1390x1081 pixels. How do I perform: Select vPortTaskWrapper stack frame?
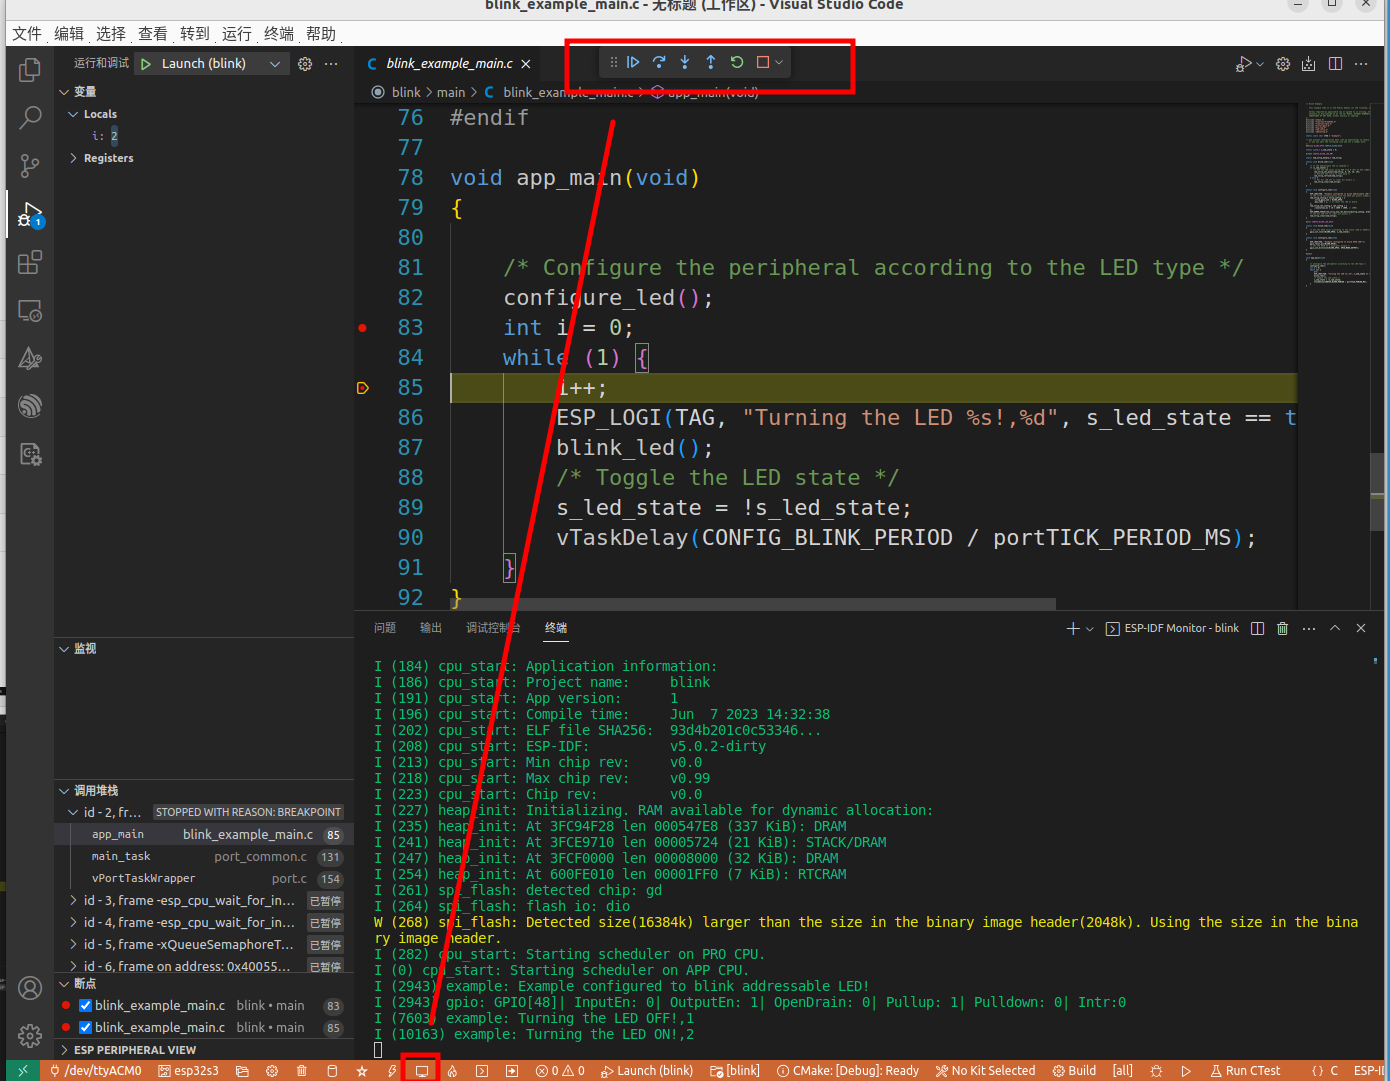click(204, 878)
